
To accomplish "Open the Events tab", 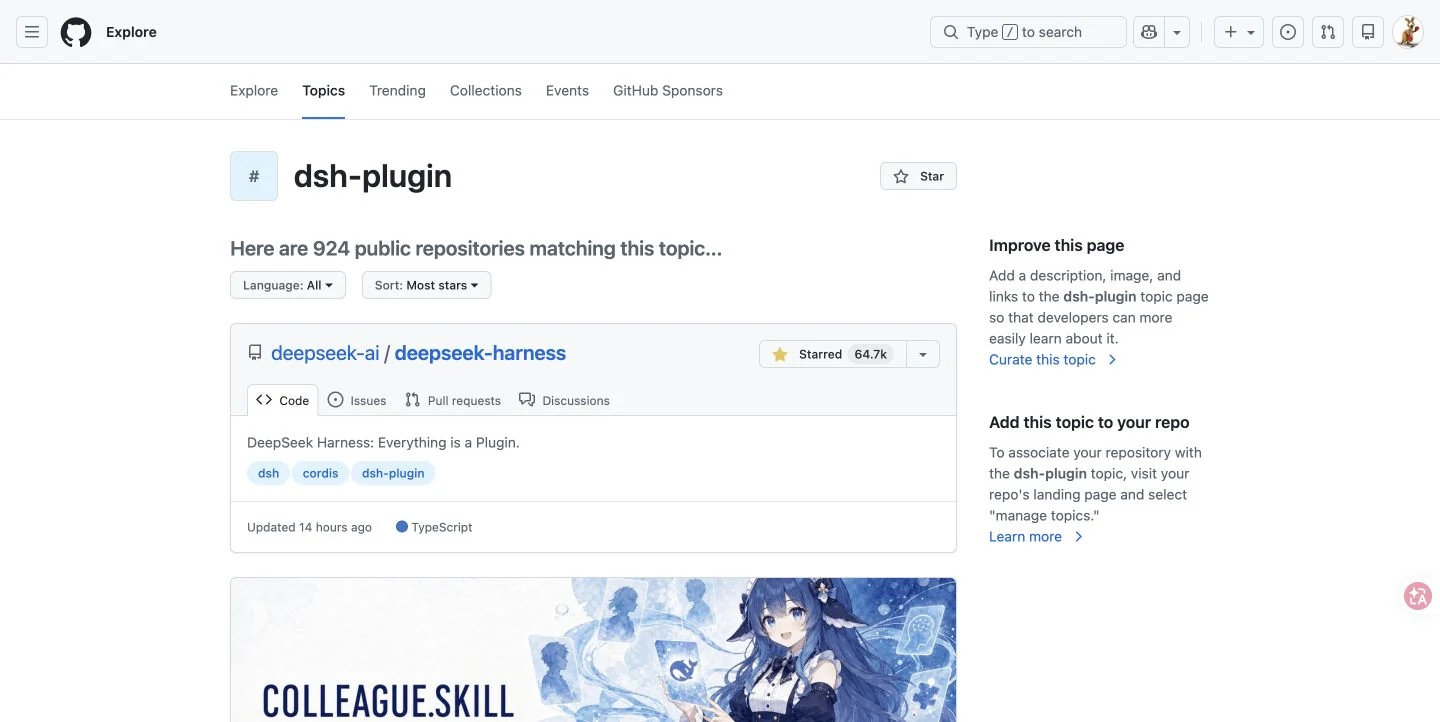I will 567,90.
